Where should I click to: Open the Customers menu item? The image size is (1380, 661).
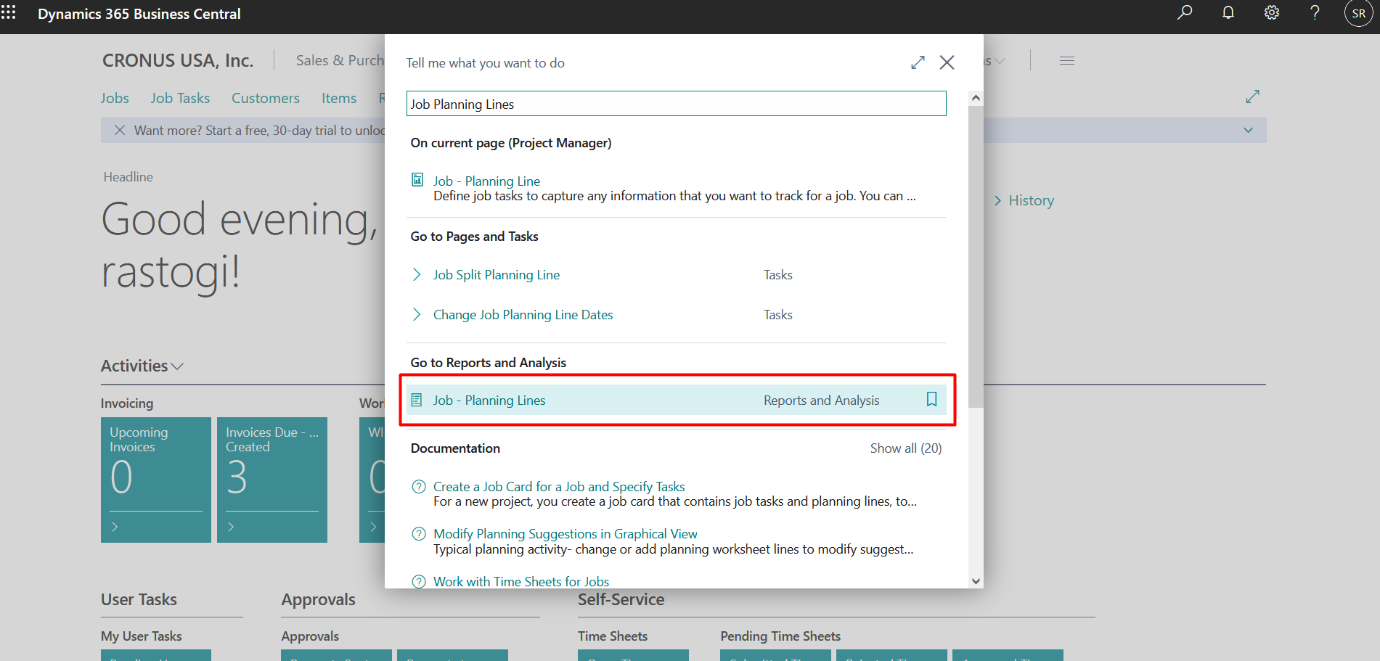point(265,98)
